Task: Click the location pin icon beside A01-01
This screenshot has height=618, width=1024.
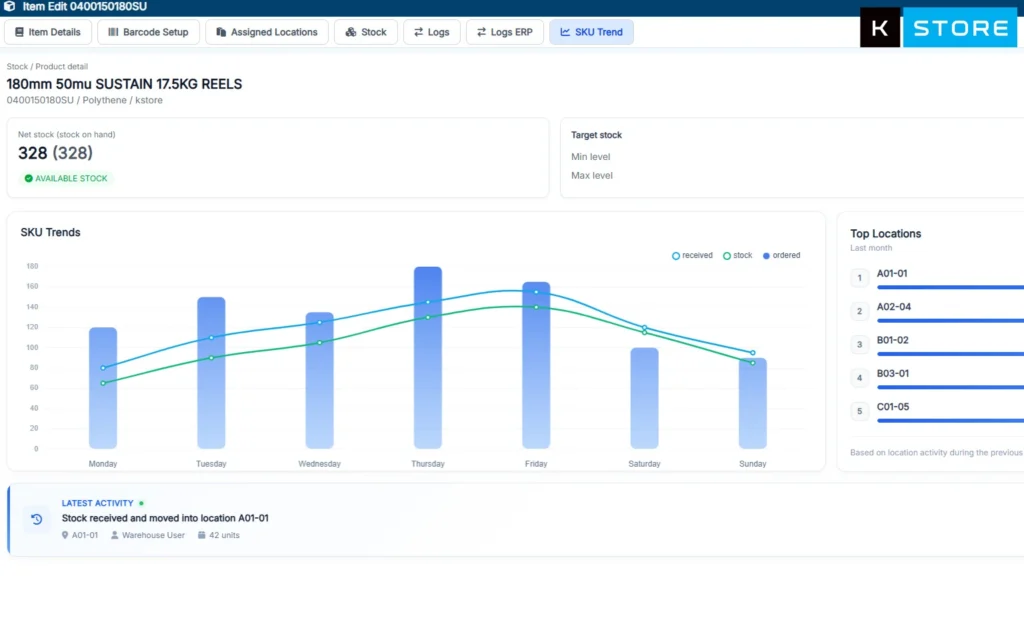Action: 65,535
